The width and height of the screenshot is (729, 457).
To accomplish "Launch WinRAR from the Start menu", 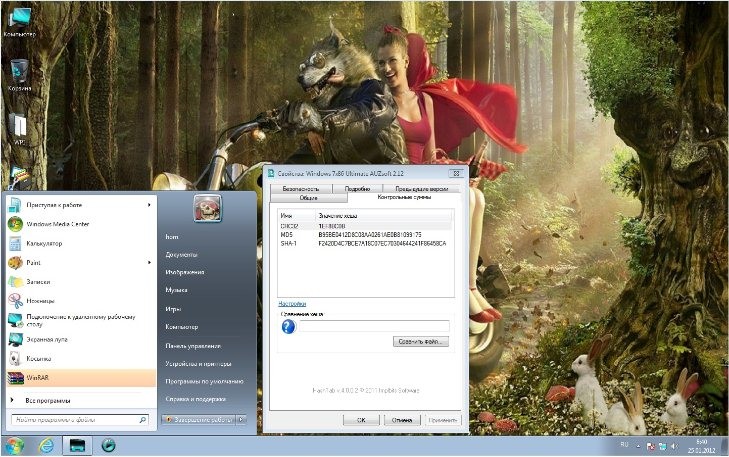I will [81, 378].
